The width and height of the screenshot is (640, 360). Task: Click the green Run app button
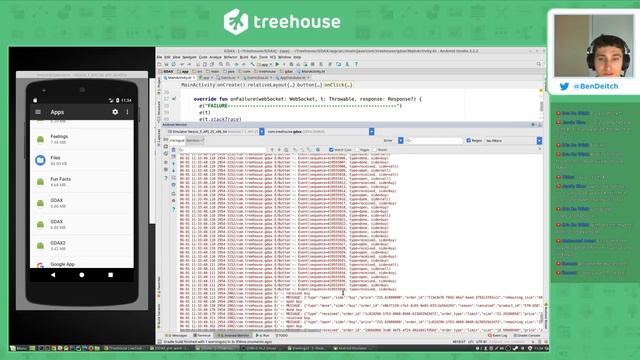coord(277,64)
